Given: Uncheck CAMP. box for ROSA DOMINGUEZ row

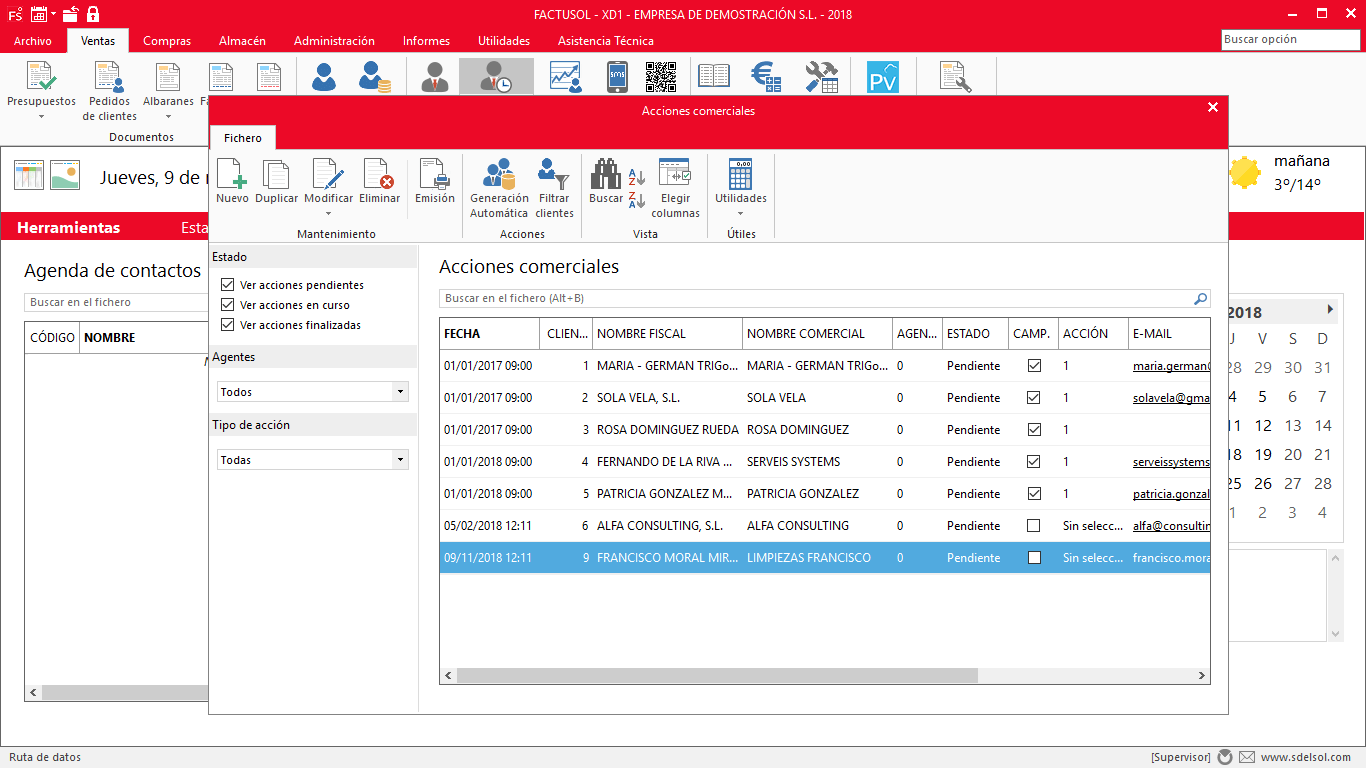Looking at the screenshot, I should click(x=1034, y=430).
